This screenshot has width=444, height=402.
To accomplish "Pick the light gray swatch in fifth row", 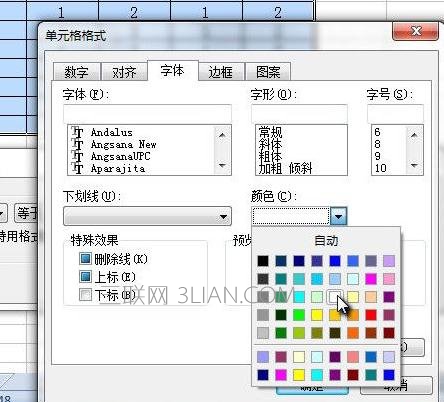I will coord(263,333).
